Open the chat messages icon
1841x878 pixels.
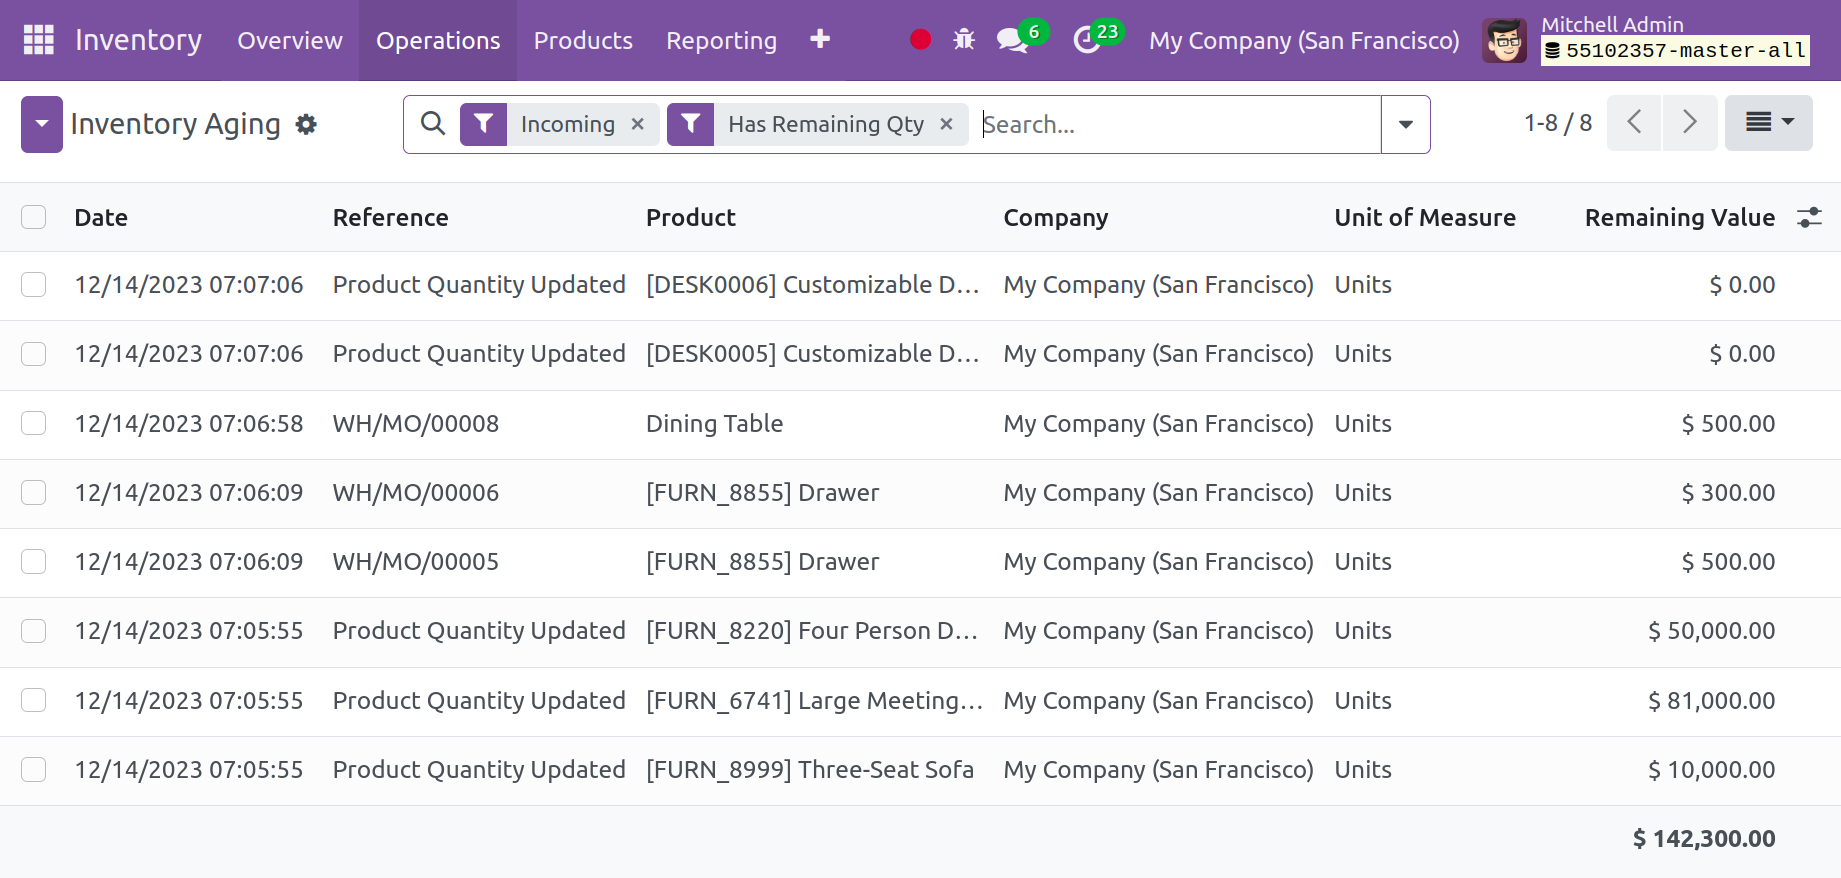tap(1012, 40)
